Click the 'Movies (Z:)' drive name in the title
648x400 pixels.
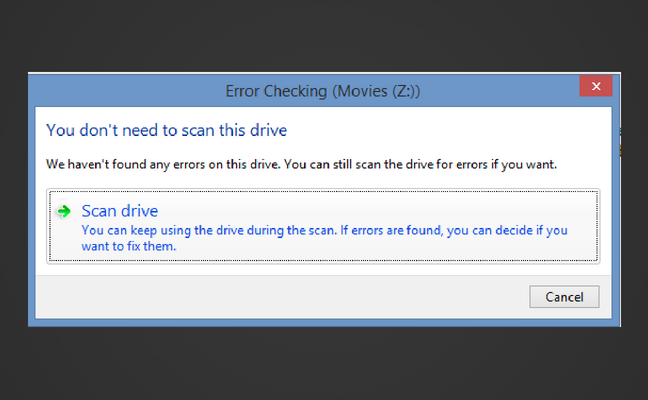[x=374, y=91]
